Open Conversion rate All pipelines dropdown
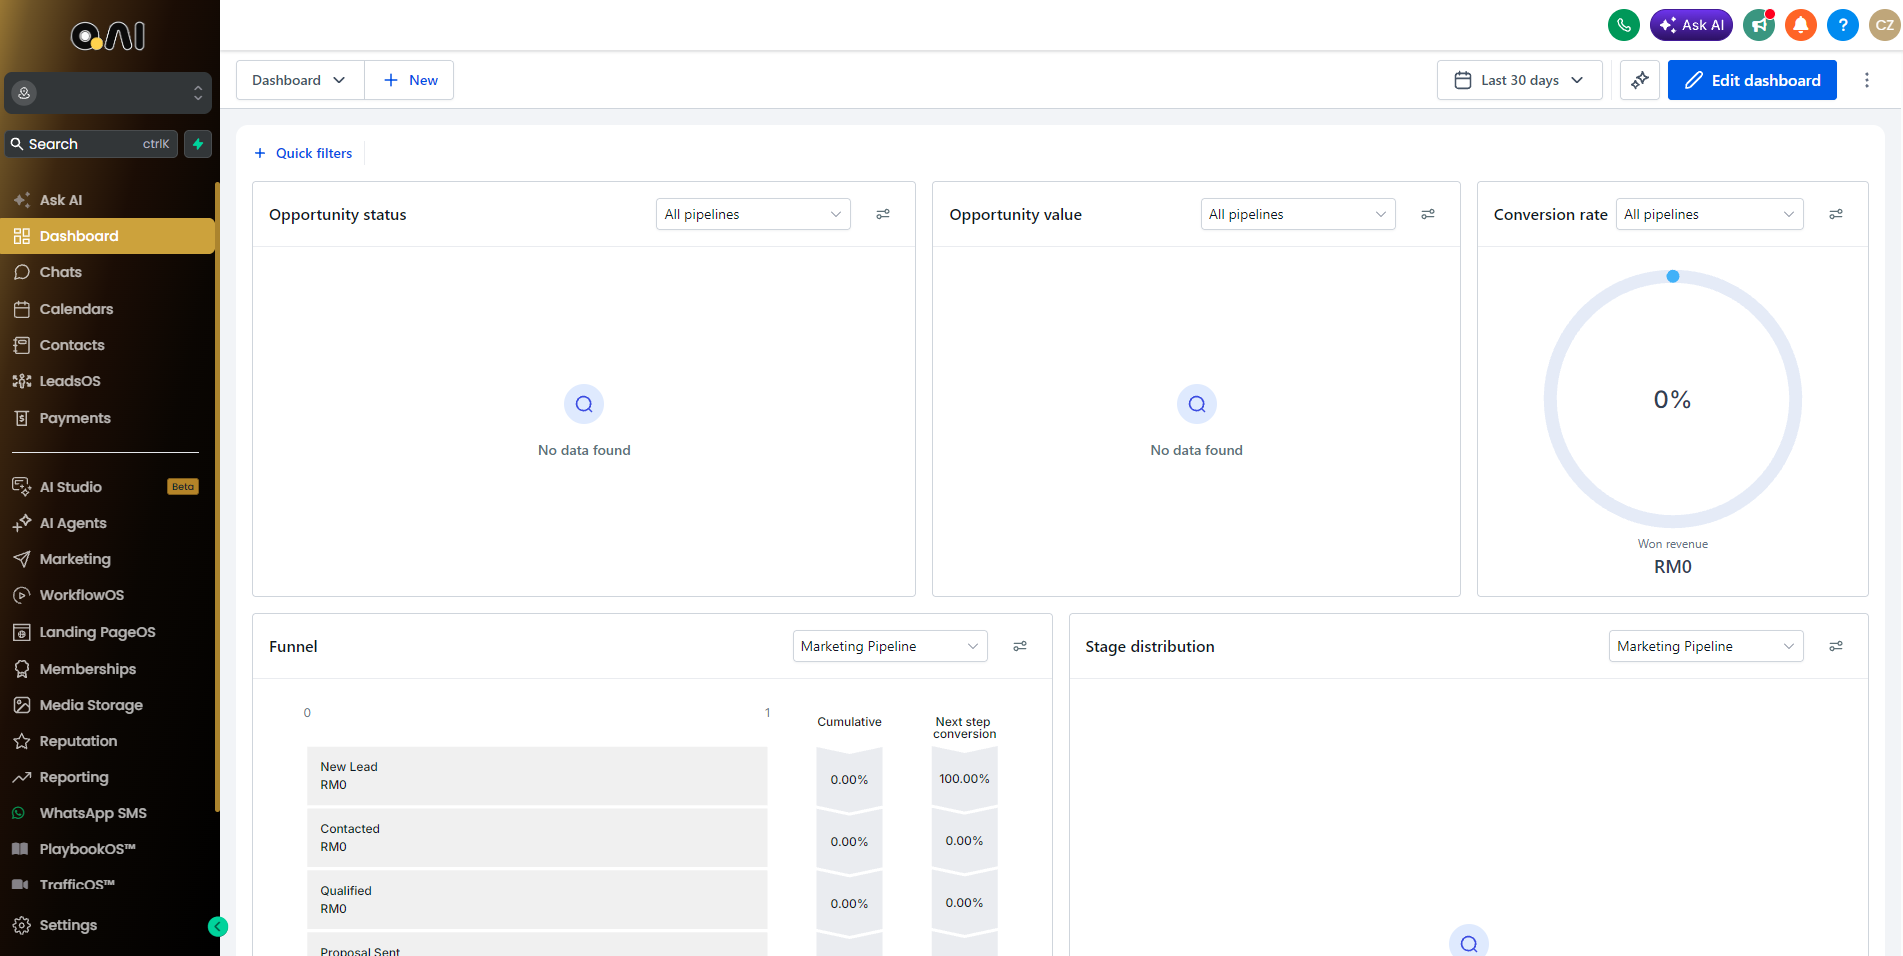This screenshot has width=1903, height=956. coord(1709,214)
